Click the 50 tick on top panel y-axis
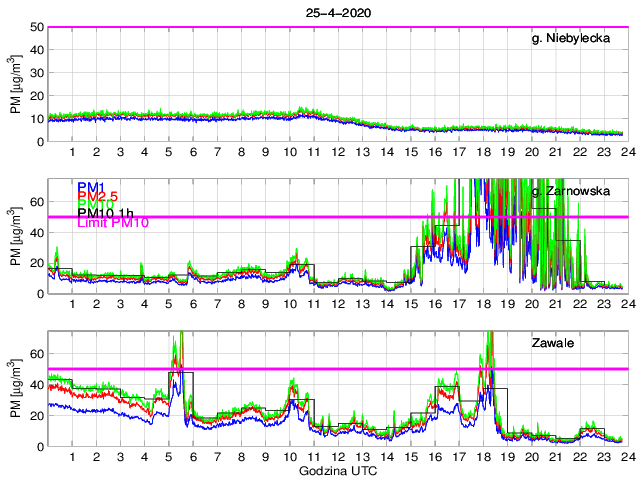 click(36, 27)
